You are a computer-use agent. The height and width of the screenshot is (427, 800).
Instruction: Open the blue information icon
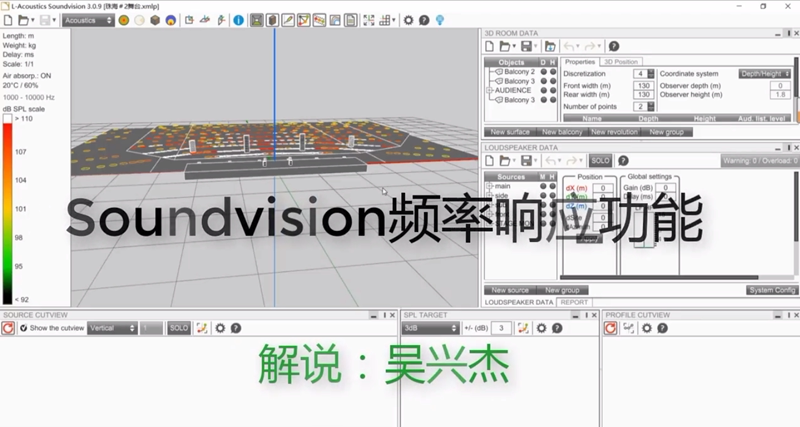[x=238, y=20]
